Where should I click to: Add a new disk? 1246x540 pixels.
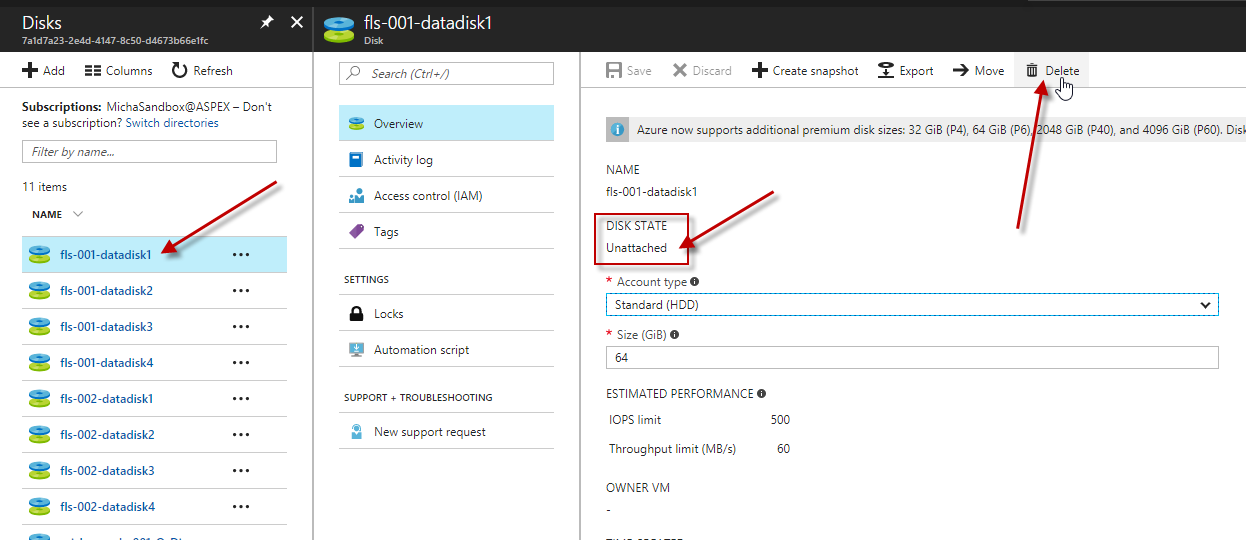pos(43,71)
